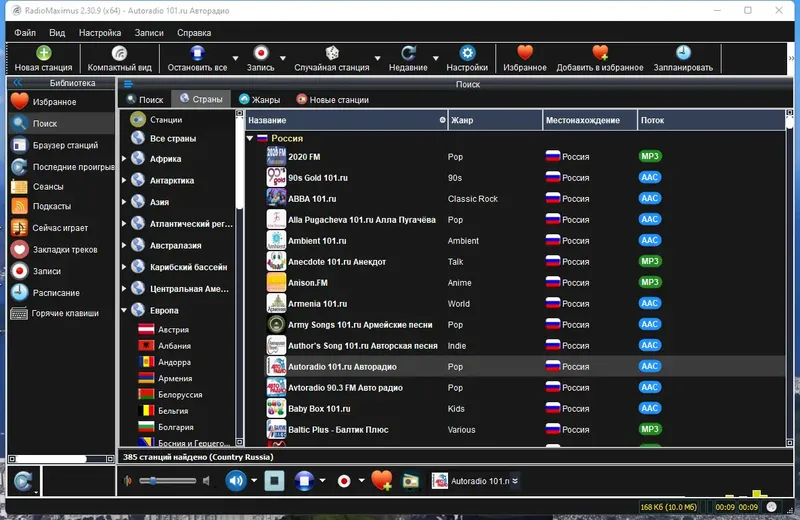This screenshot has height=520, width=800.
Task: Adjust the volume slider in player bar
Action: click(167, 481)
